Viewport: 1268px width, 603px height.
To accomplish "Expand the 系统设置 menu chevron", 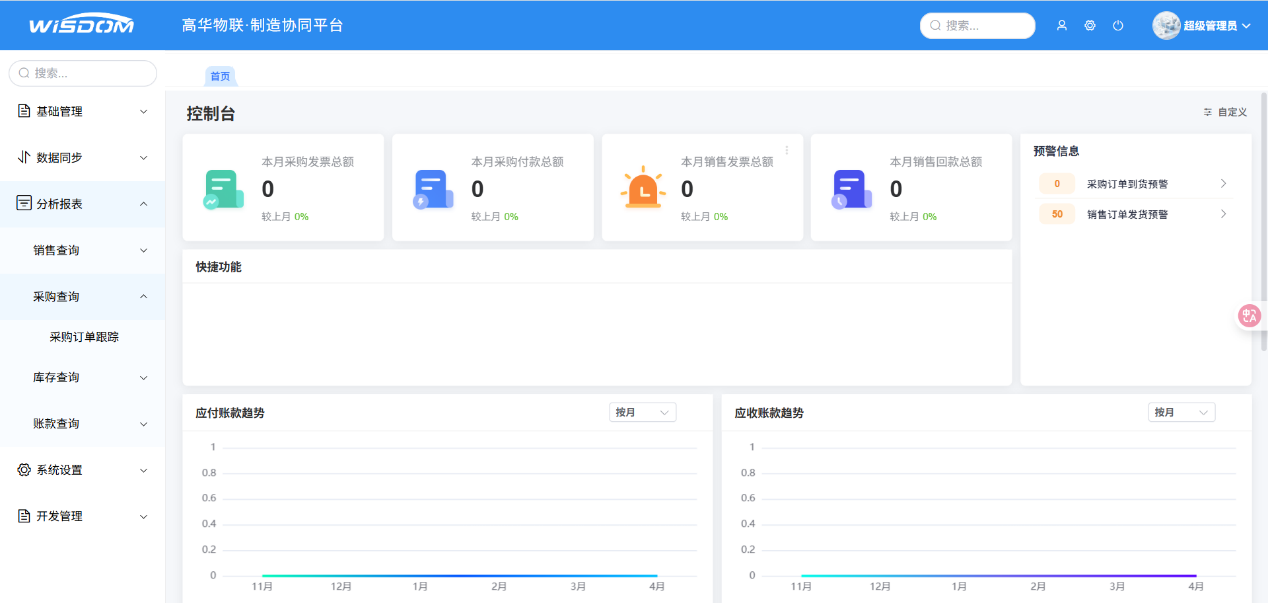I will (x=143, y=470).
